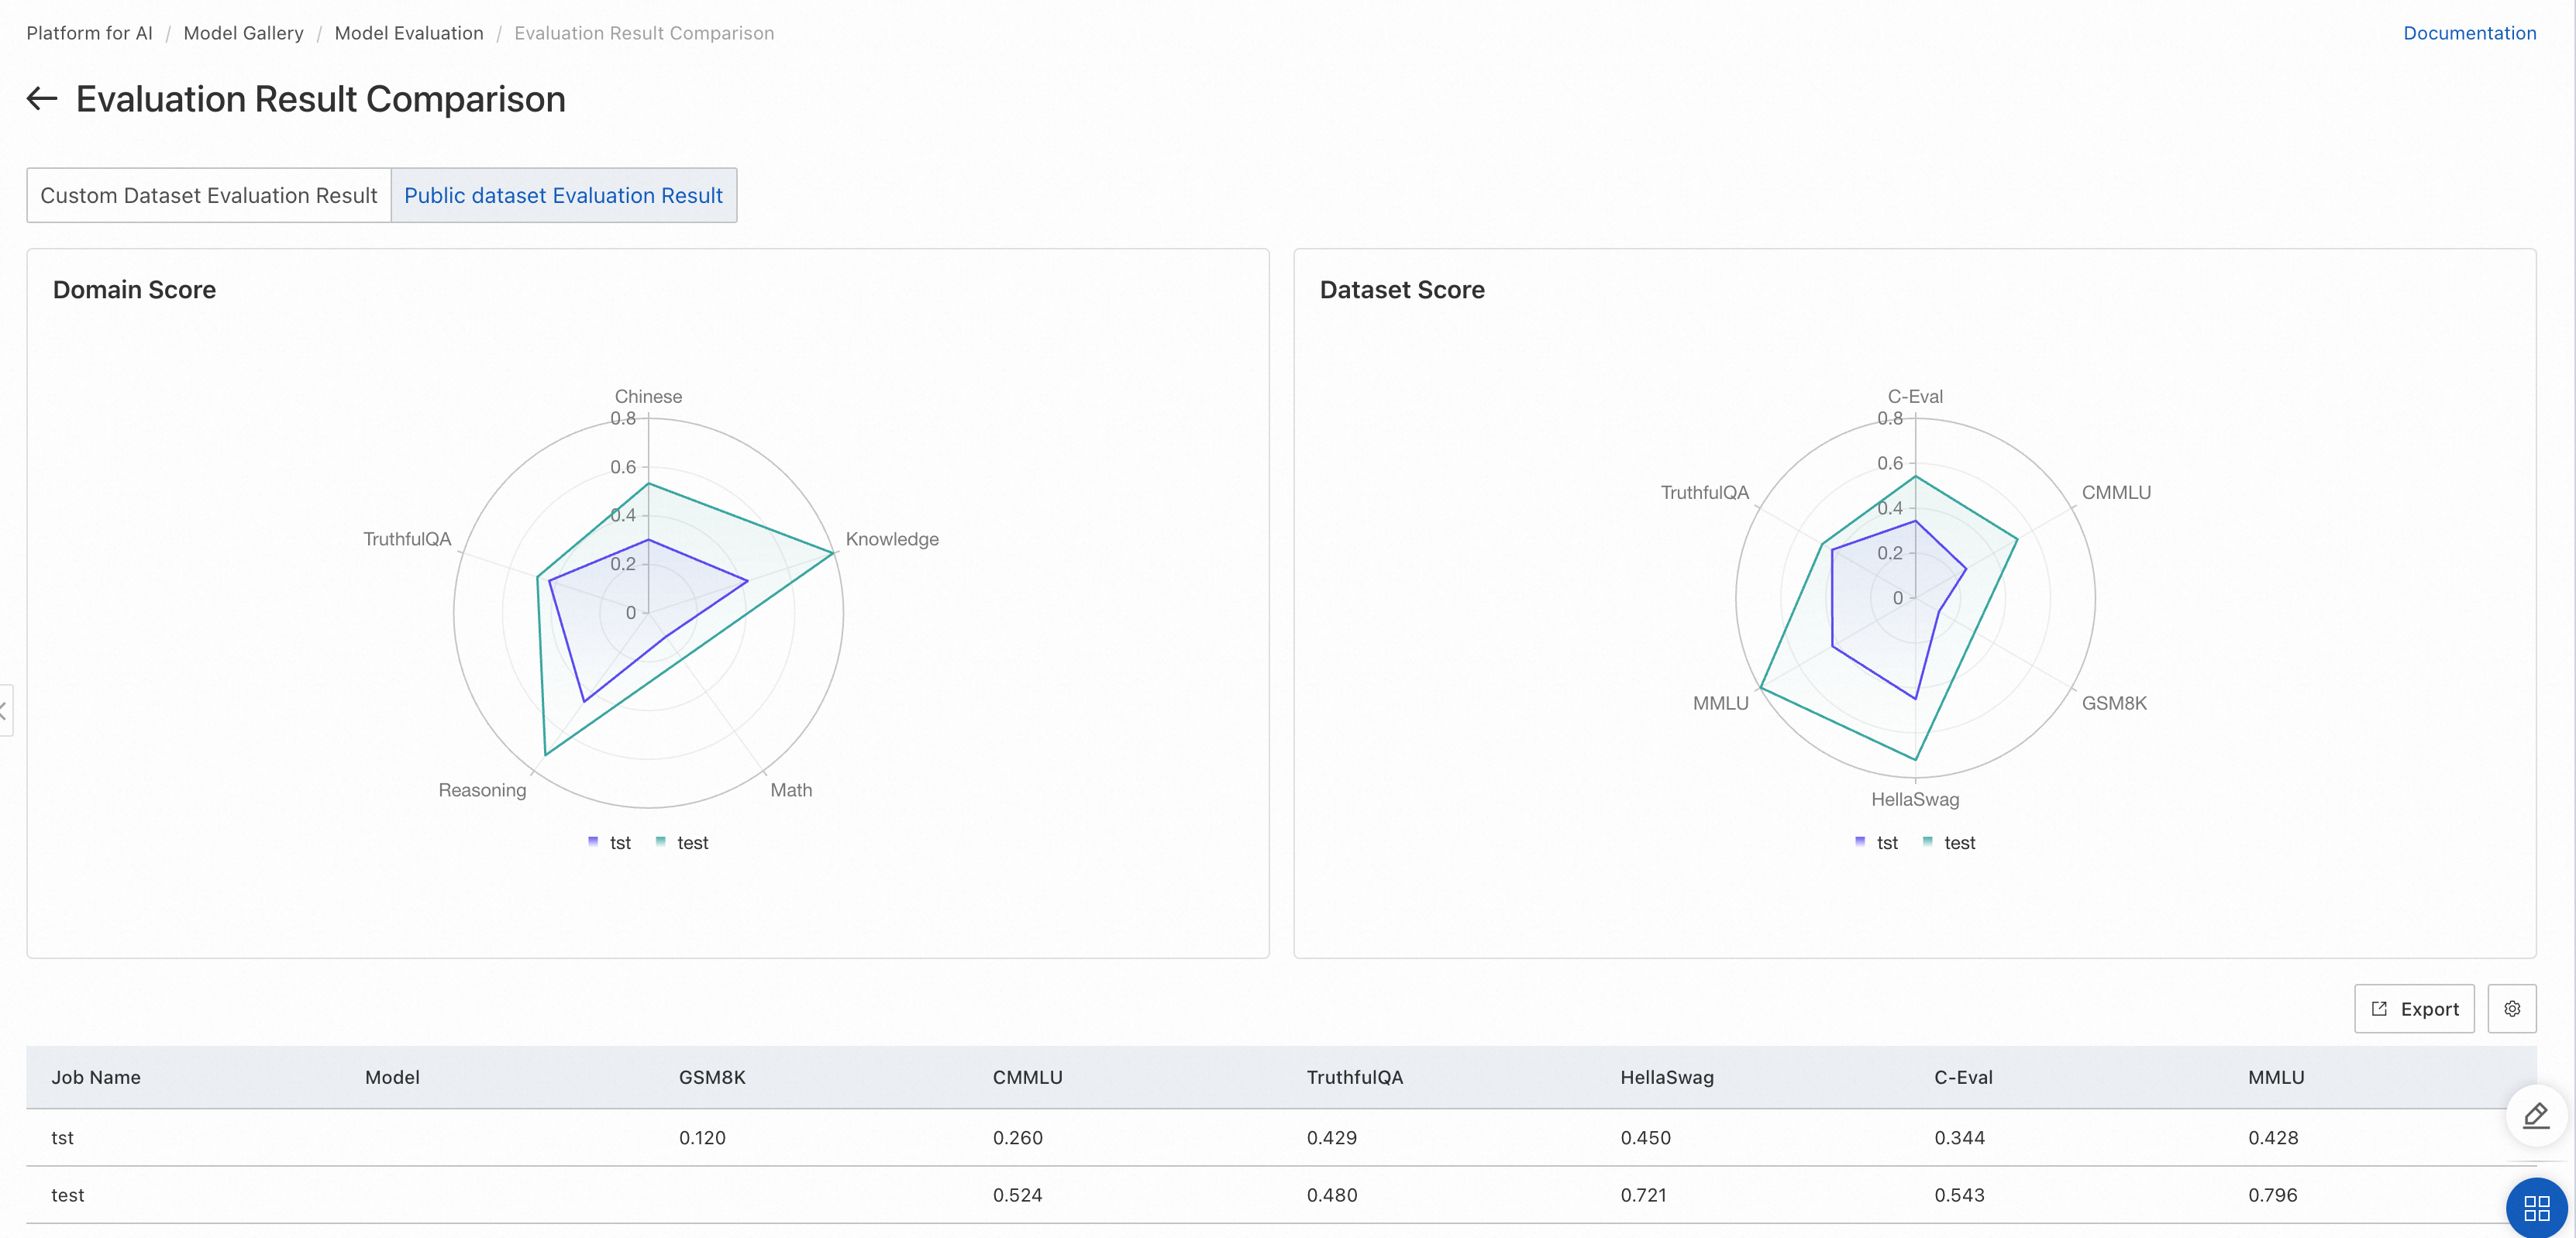Image resolution: width=2576 pixels, height=1238 pixels.
Task: Go to Model Evaluation breadcrumb
Action: [x=408, y=33]
